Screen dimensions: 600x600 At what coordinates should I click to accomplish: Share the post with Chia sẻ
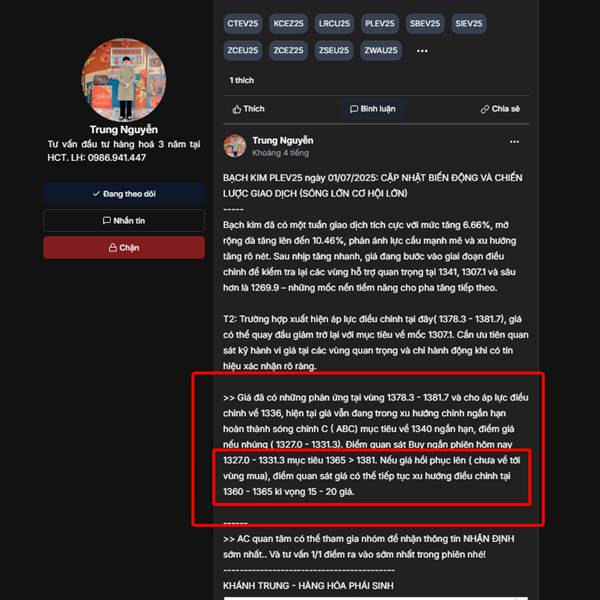click(x=500, y=109)
